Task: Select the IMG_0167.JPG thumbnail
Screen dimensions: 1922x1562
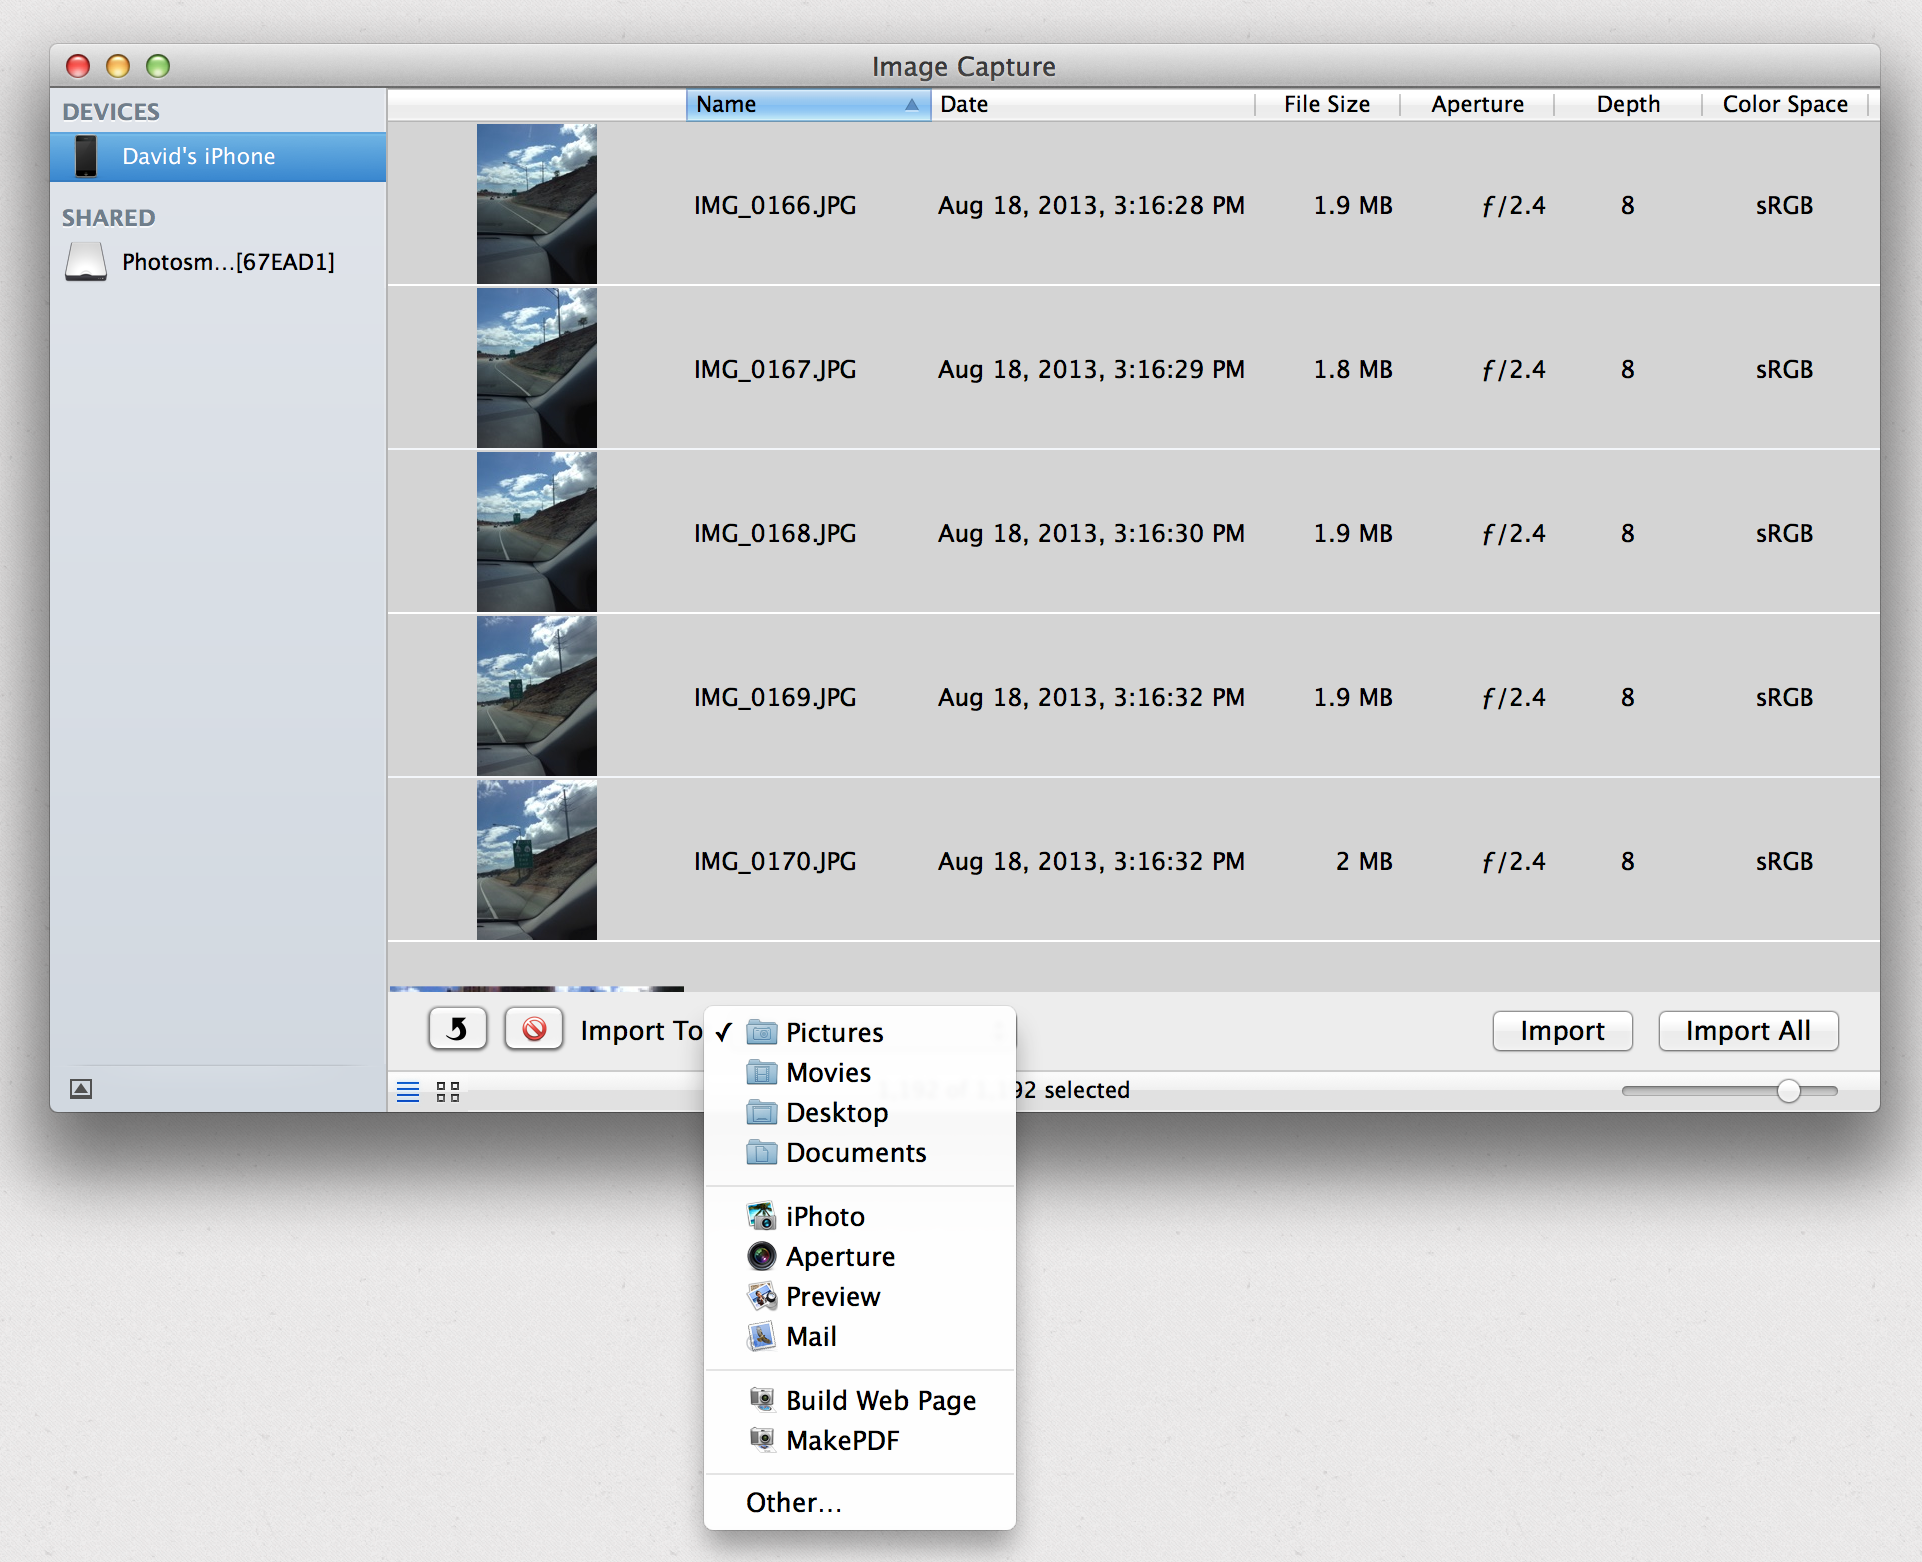Action: pos(536,368)
